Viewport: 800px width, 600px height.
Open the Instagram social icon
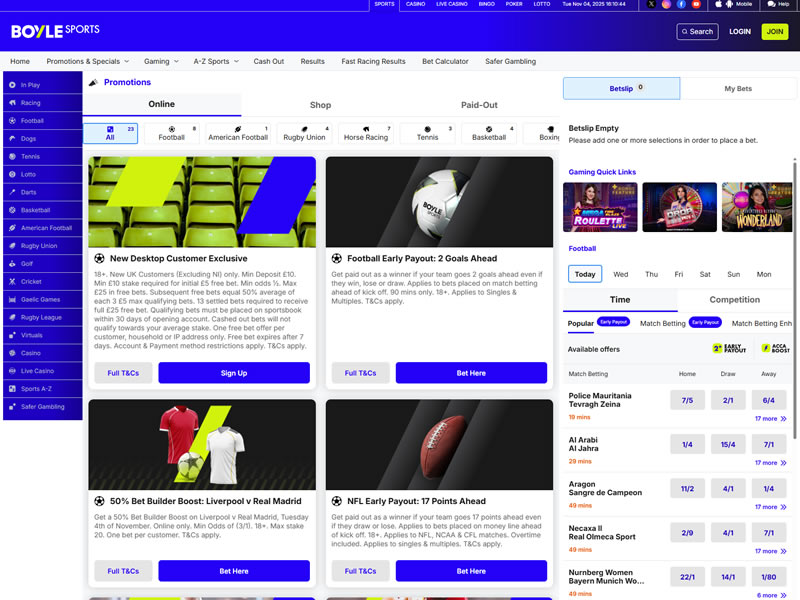tap(667, 4)
